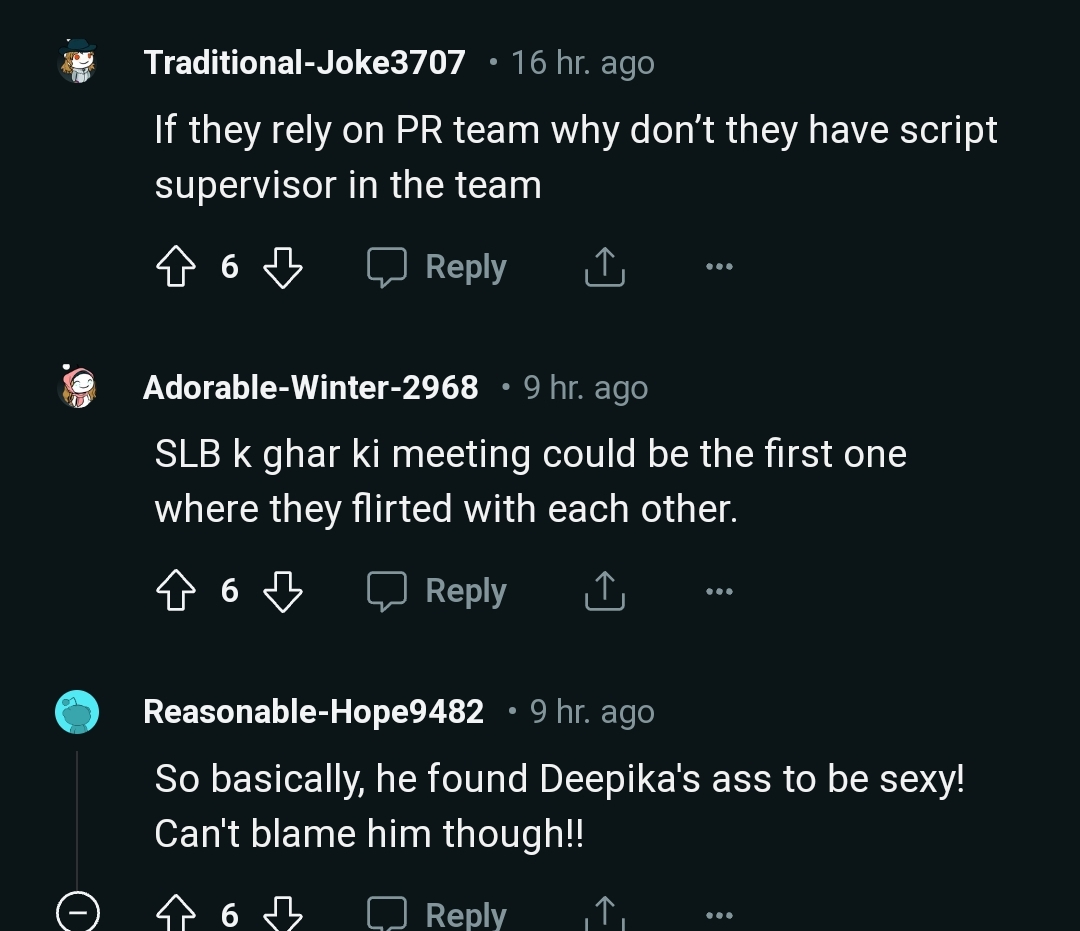This screenshot has height=931, width=1080.
Task: Open Traditional-Joke3707's user profile
Action: tap(304, 62)
